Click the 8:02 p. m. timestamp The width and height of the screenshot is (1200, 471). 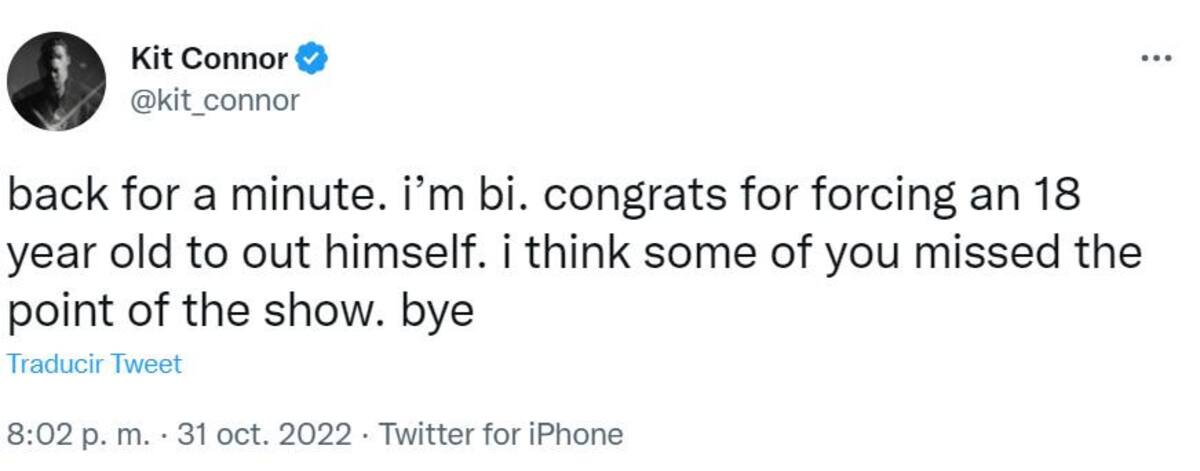pos(78,435)
